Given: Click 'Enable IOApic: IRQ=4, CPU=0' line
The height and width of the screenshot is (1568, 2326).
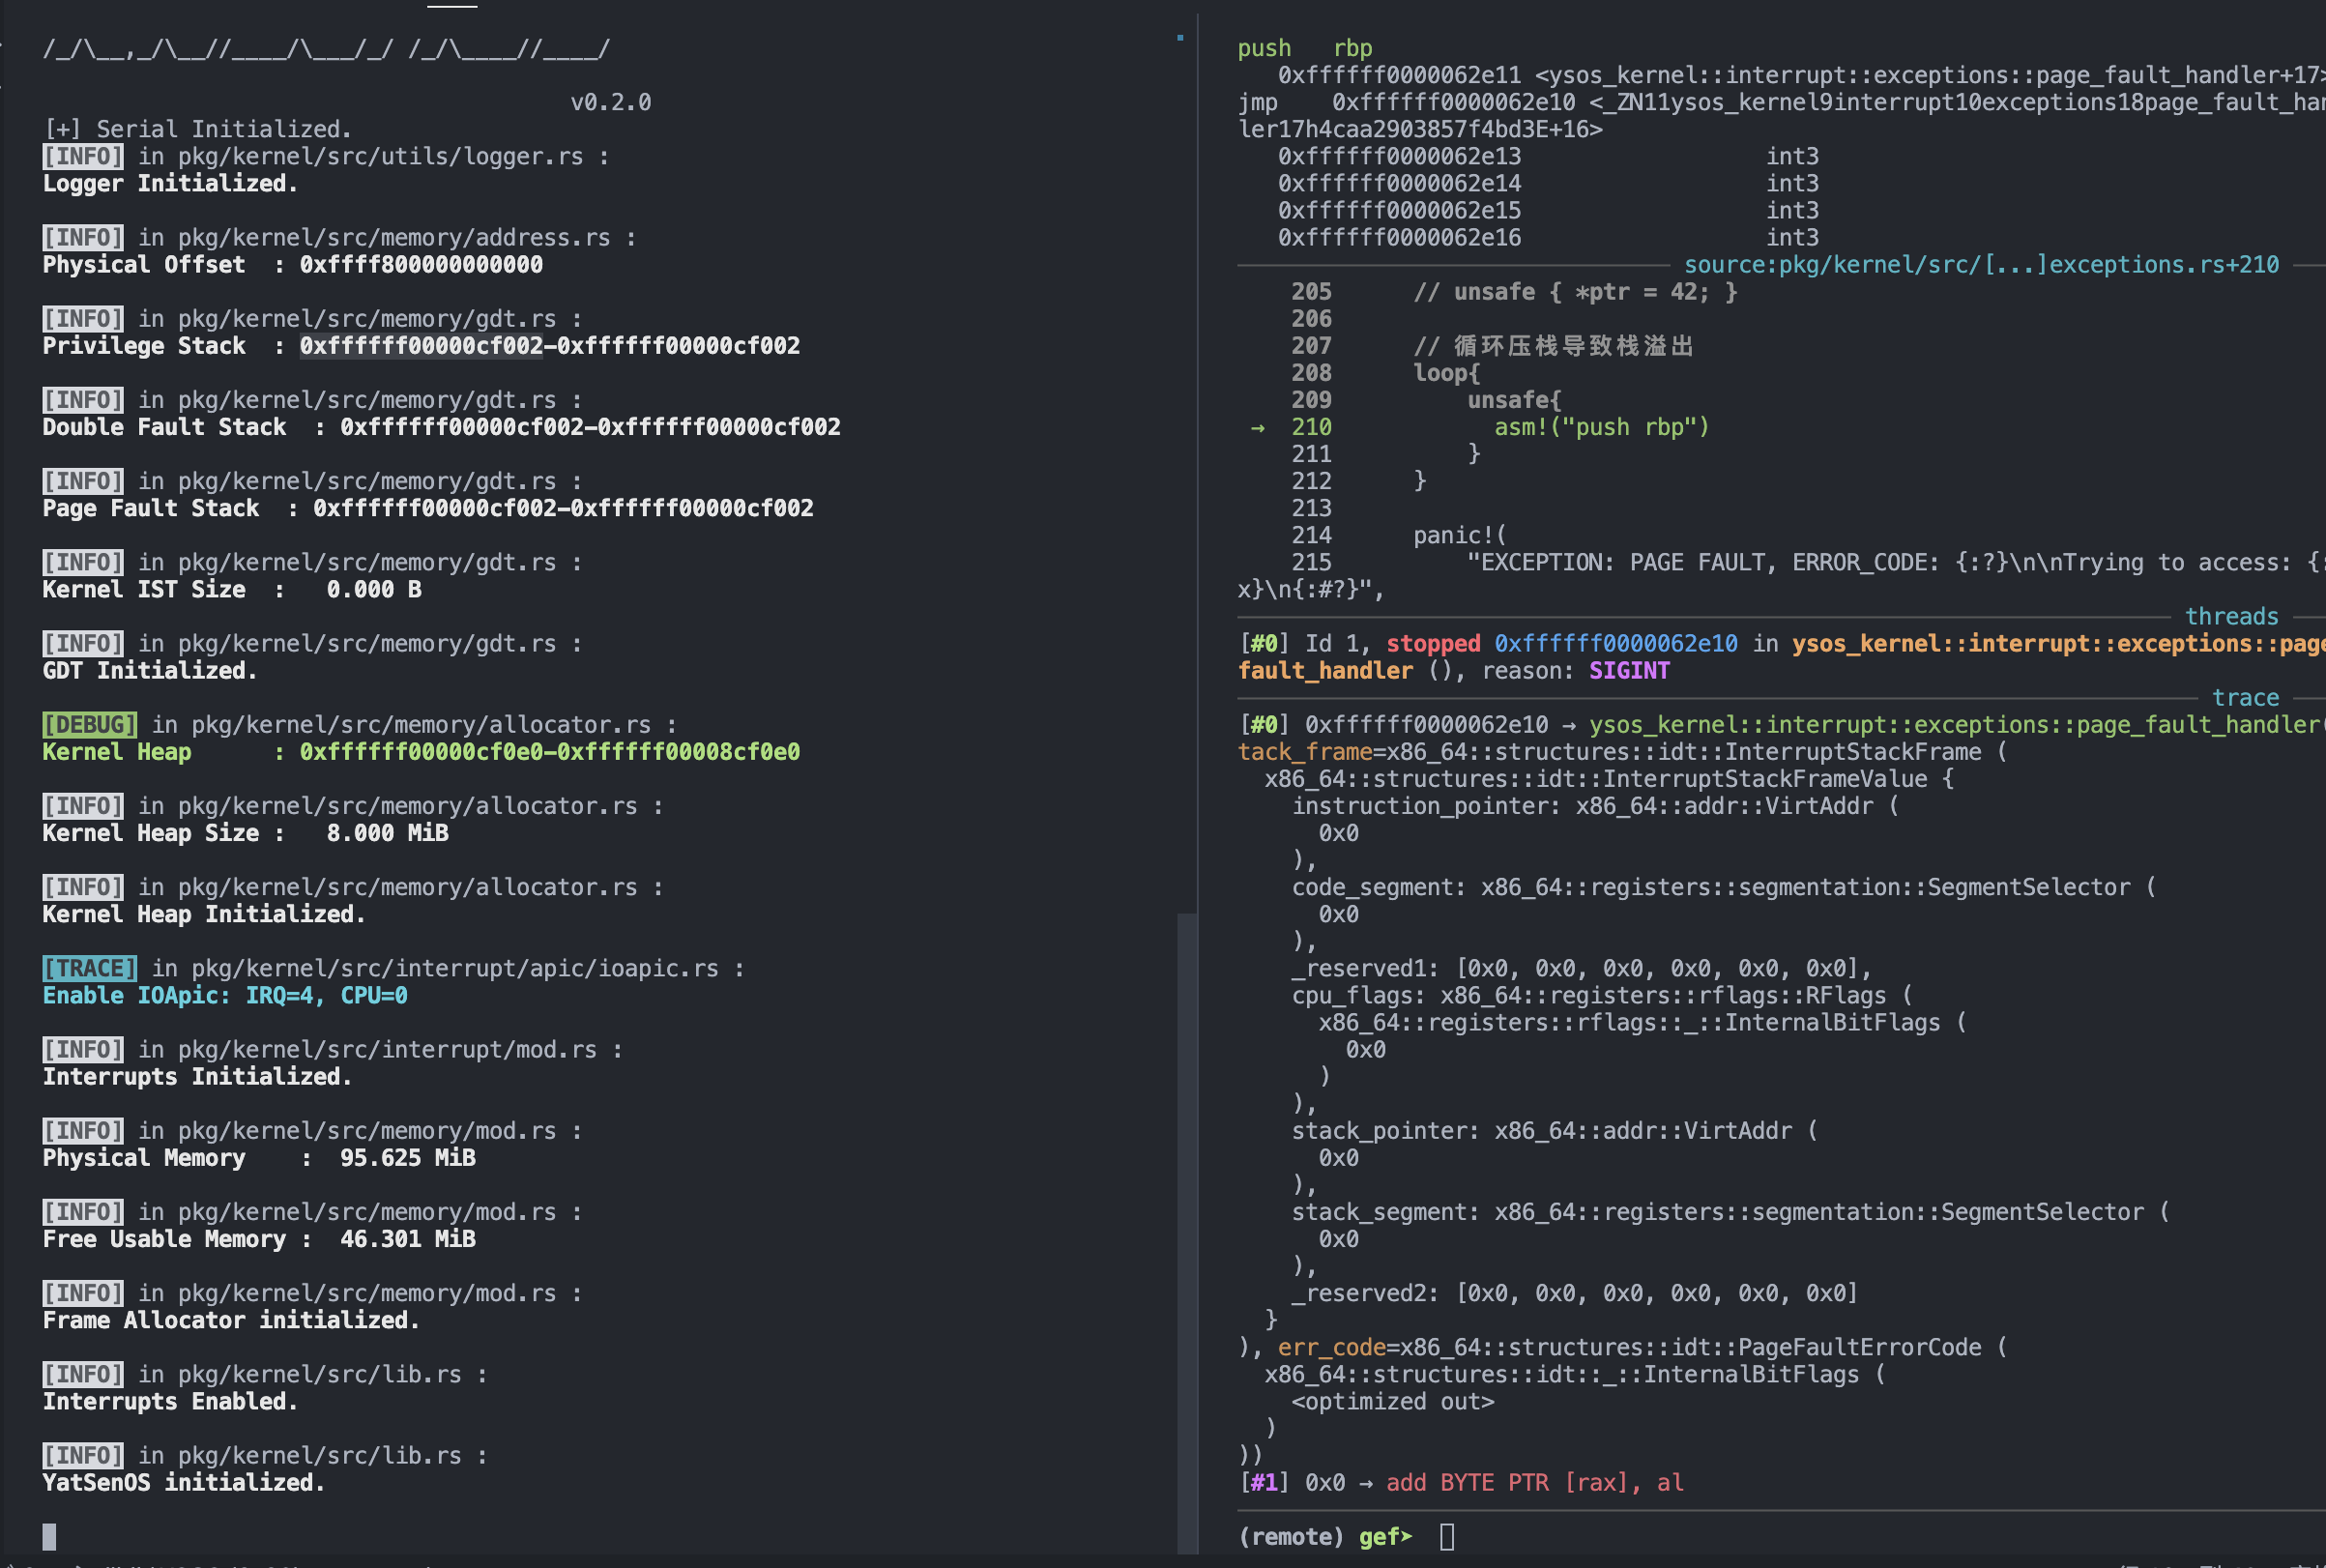Looking at the screenshot, I should [225, 995].
